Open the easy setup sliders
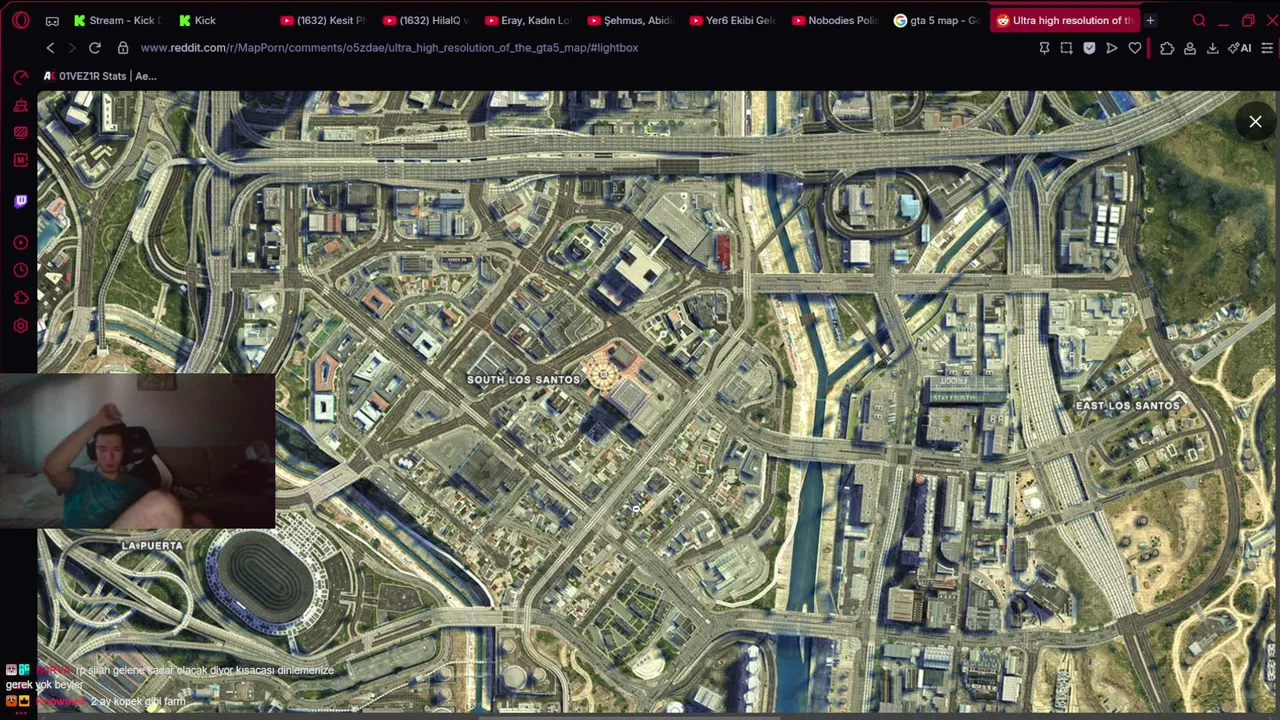The height and width of the screenshot is (720, 1280). pyautogui.click(x=1267, y=48)
